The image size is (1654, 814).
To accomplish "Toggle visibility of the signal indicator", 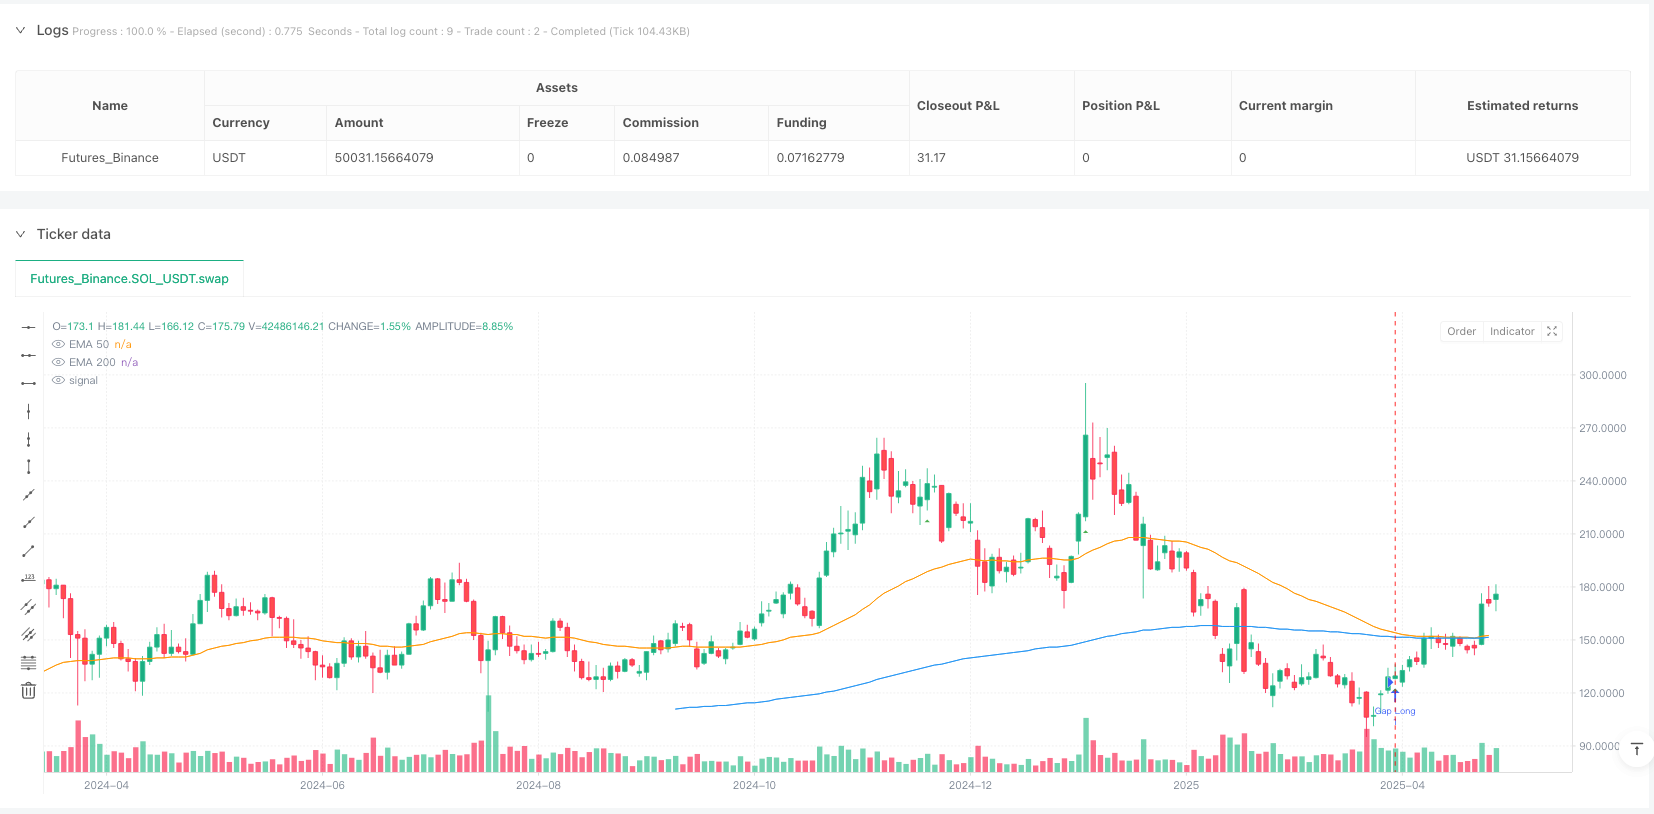I will (59, 381).
